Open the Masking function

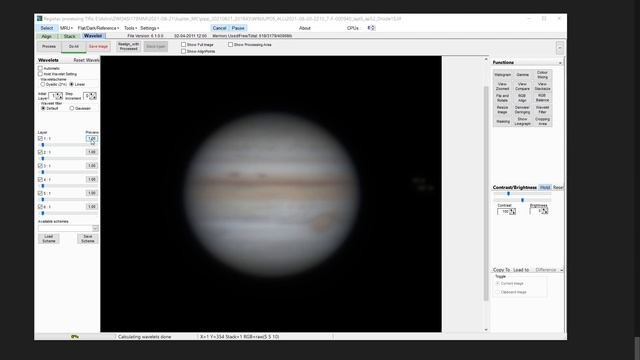tap(502, 121)
